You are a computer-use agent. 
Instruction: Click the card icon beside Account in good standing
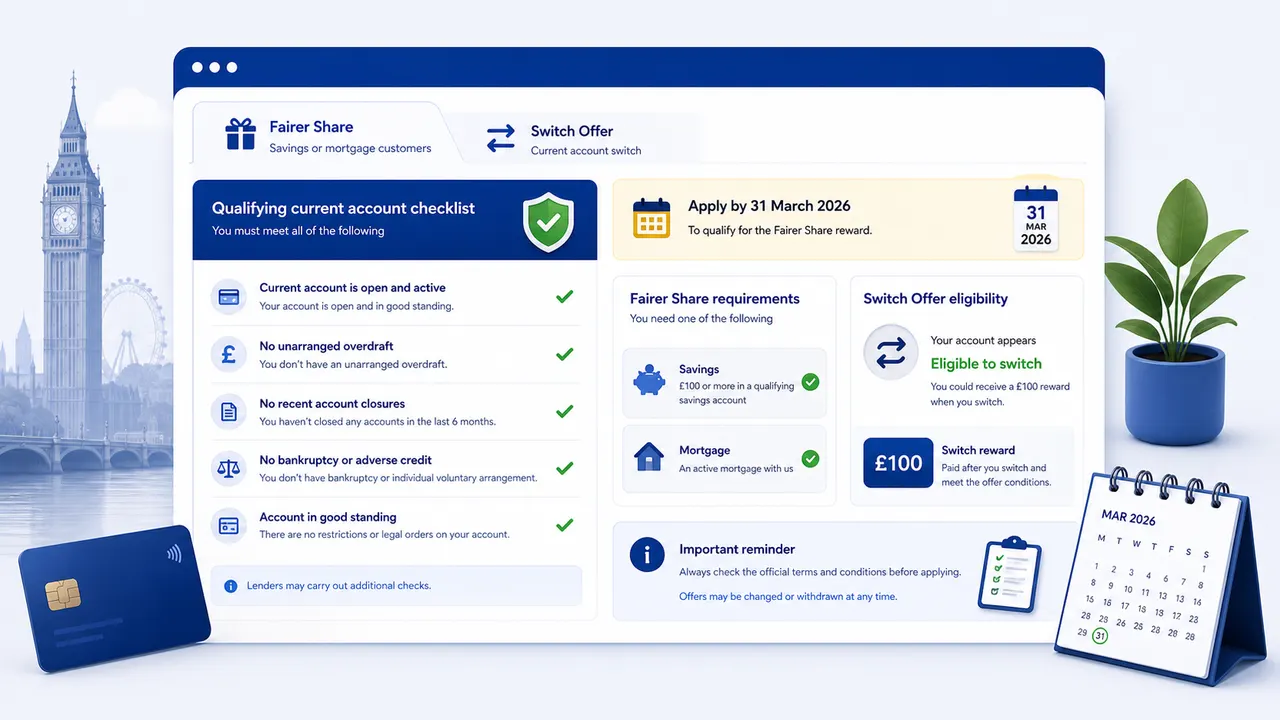pos(229,525)
